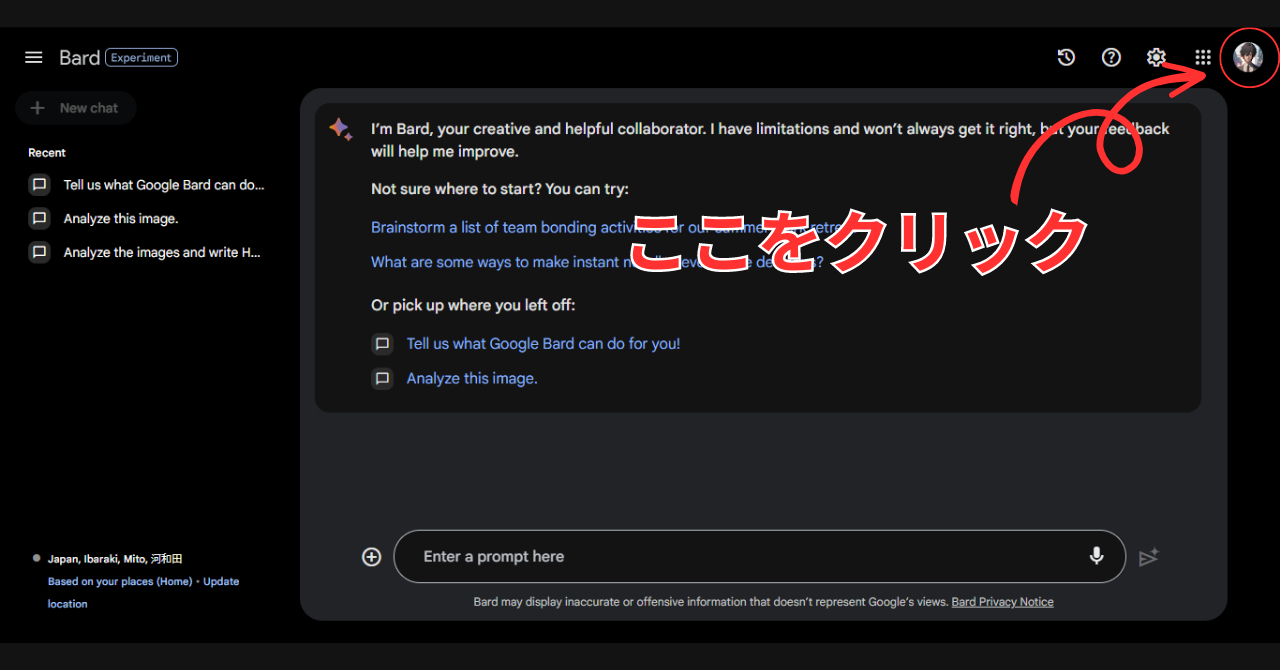
Task: Open recent chat 'Analyze the images and write H...'
Action: [x=162, y=253]
